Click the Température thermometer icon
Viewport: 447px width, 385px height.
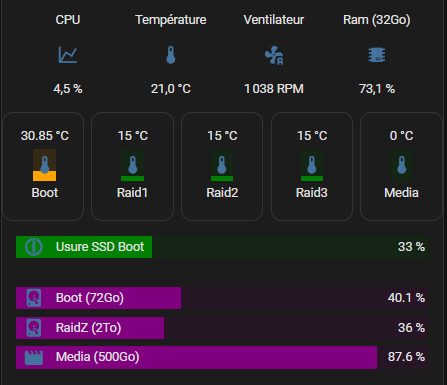pyautogui.click(x=171, y=55)
